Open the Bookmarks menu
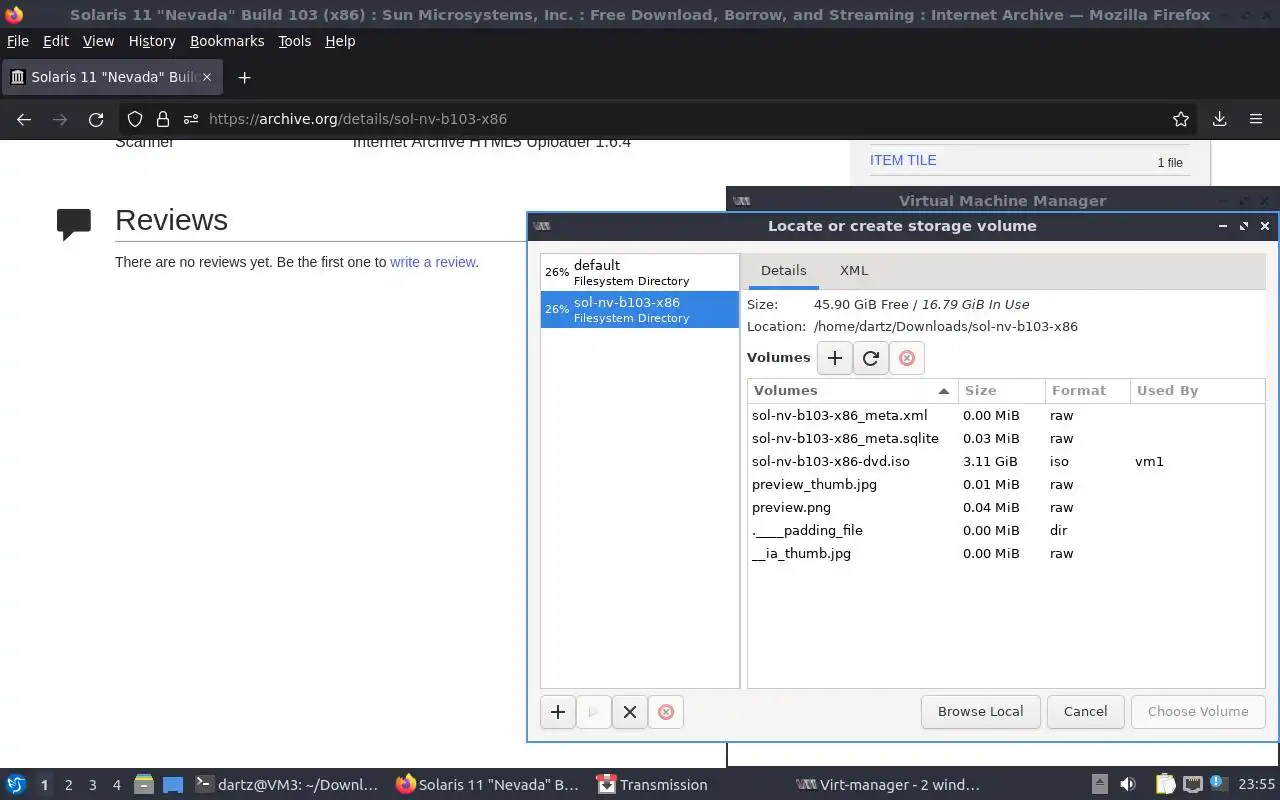 (x=227, y=41)
